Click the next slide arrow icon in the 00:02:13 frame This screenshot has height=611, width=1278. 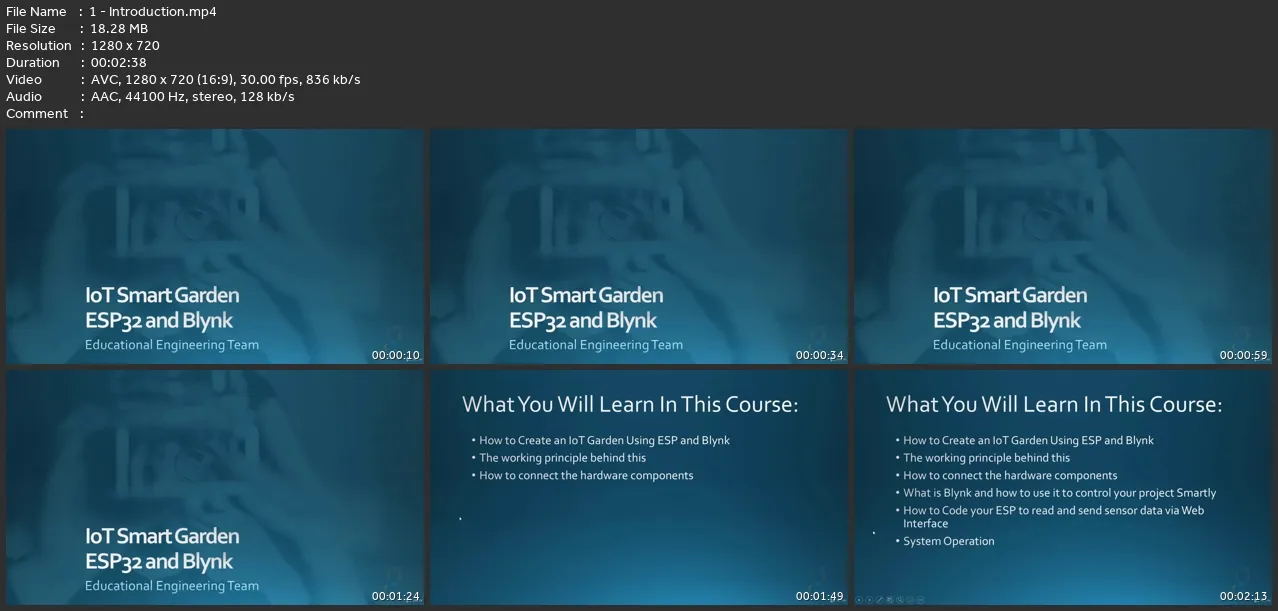coord(869,600)
